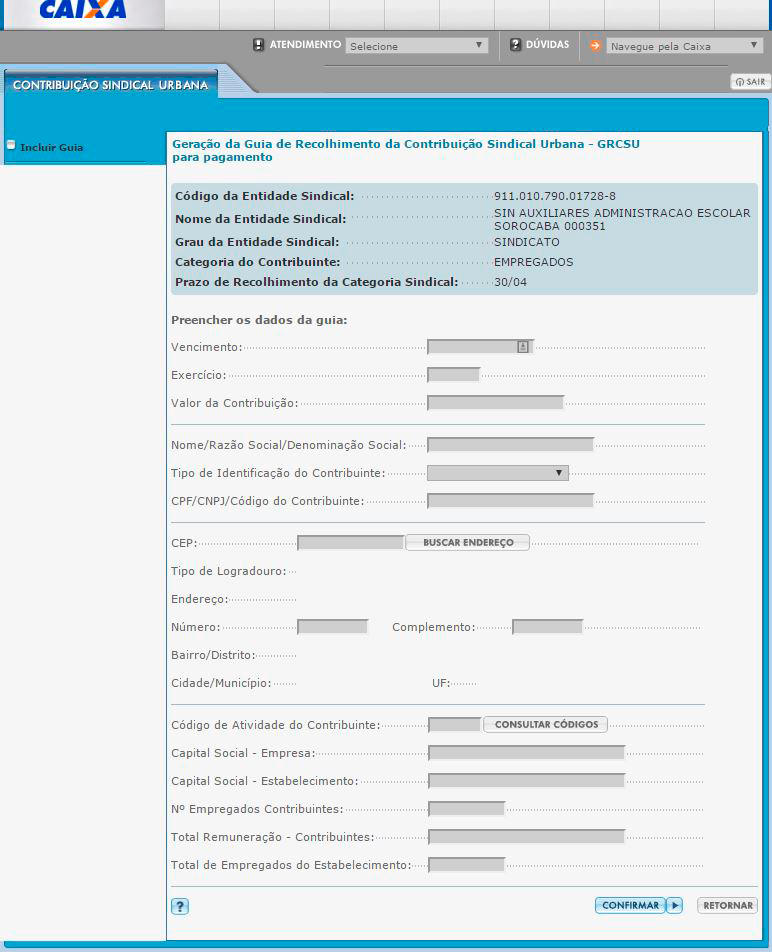Focus Total de Empregados do Estabelecimento field

point(466,865)
